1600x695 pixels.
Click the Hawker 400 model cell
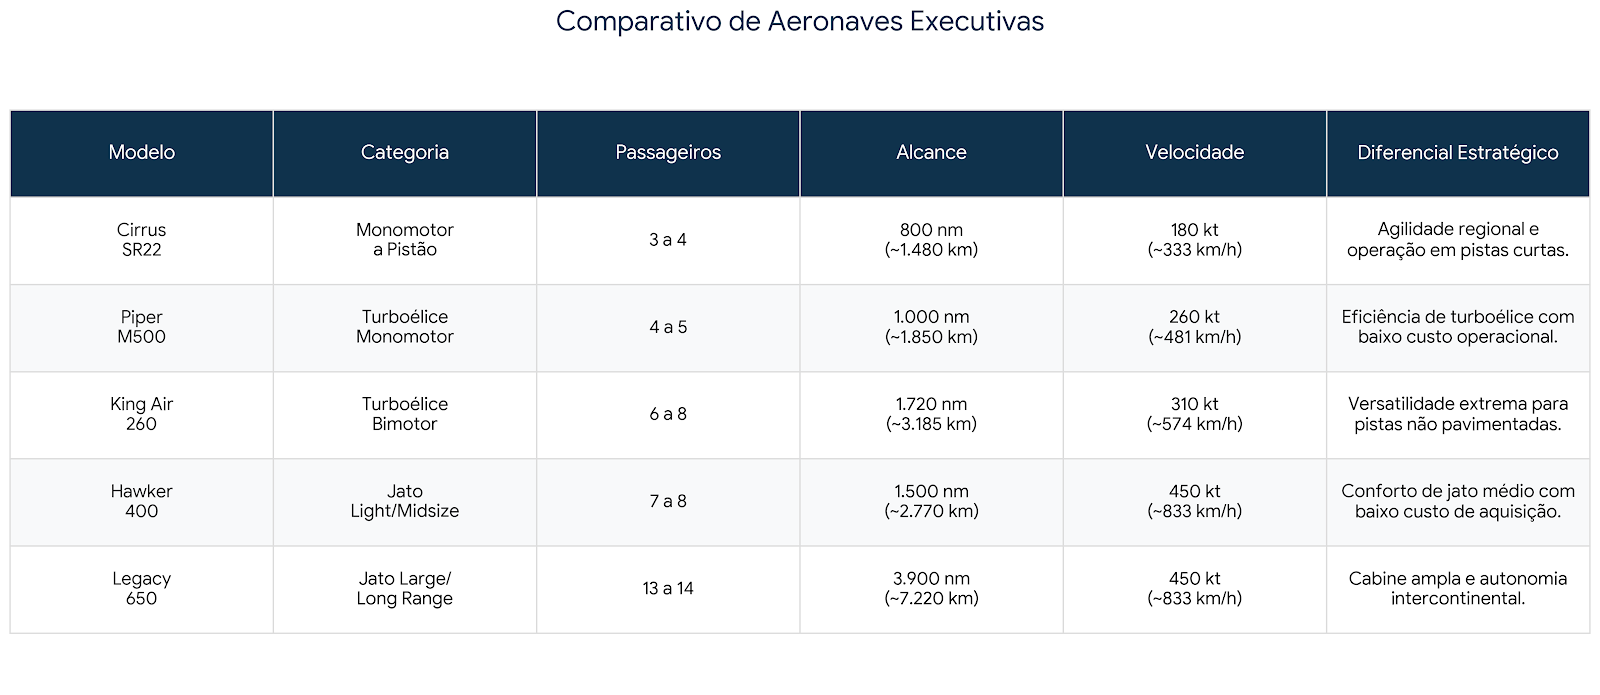coord(141,501)
